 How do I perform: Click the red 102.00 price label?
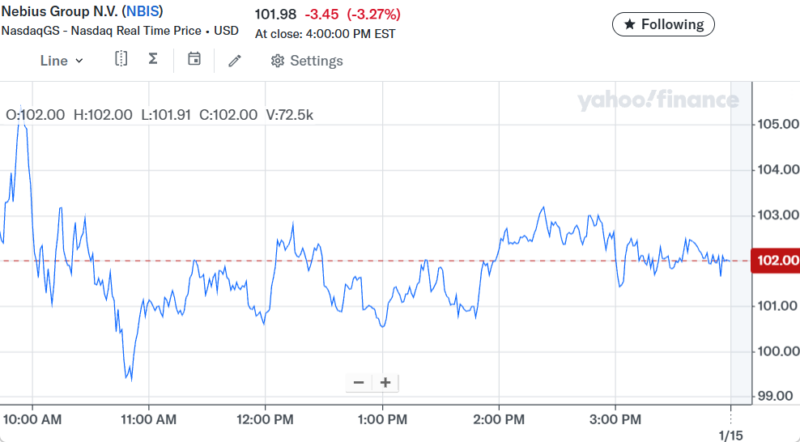pos(777,261)
